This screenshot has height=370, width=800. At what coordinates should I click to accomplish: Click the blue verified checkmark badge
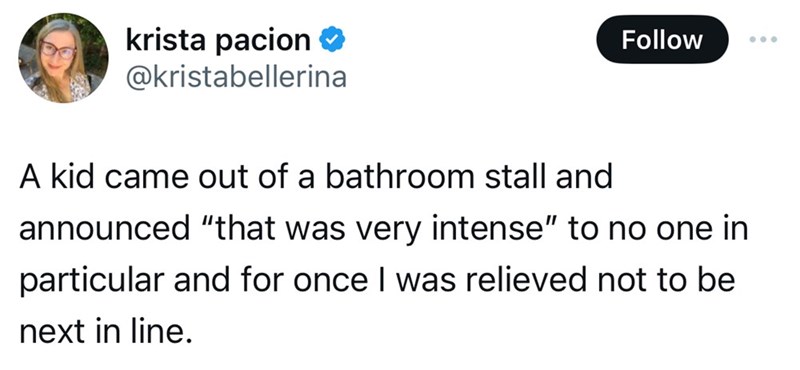coord(332,40)
